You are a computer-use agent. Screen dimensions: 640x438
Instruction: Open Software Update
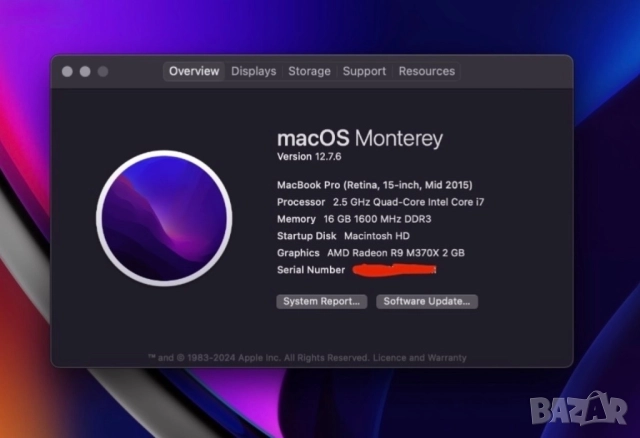[427, 302]
